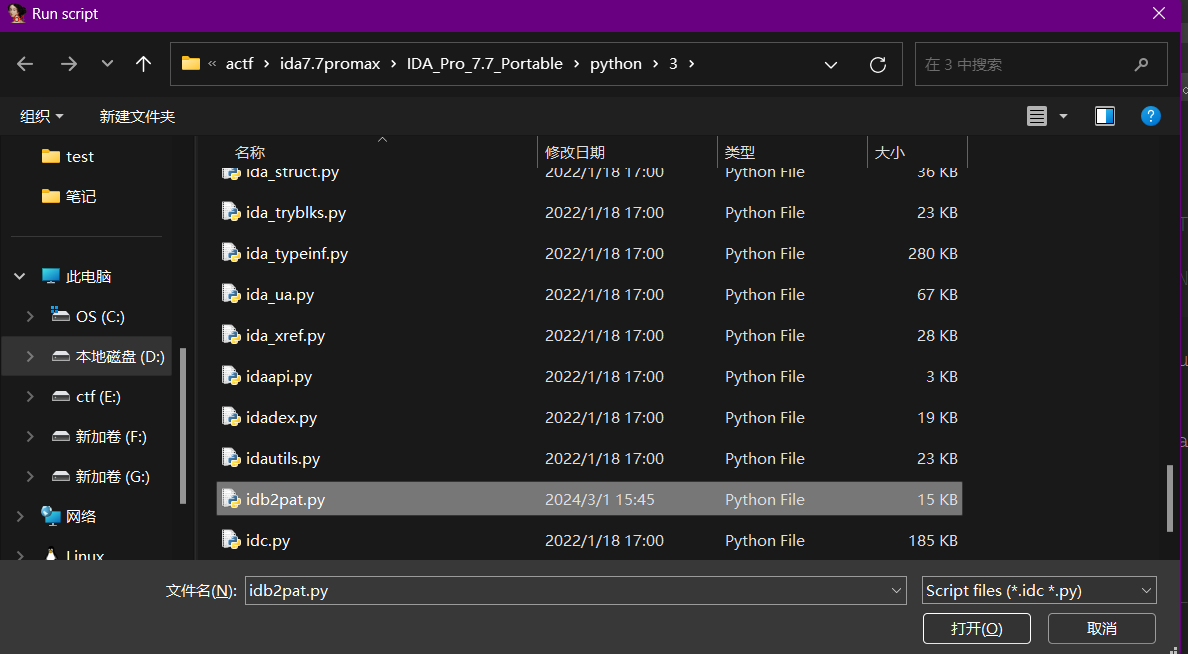Viewport: 1188px width, 654px height.
Task: Select the idc.py file
Action: coord(268,540)
